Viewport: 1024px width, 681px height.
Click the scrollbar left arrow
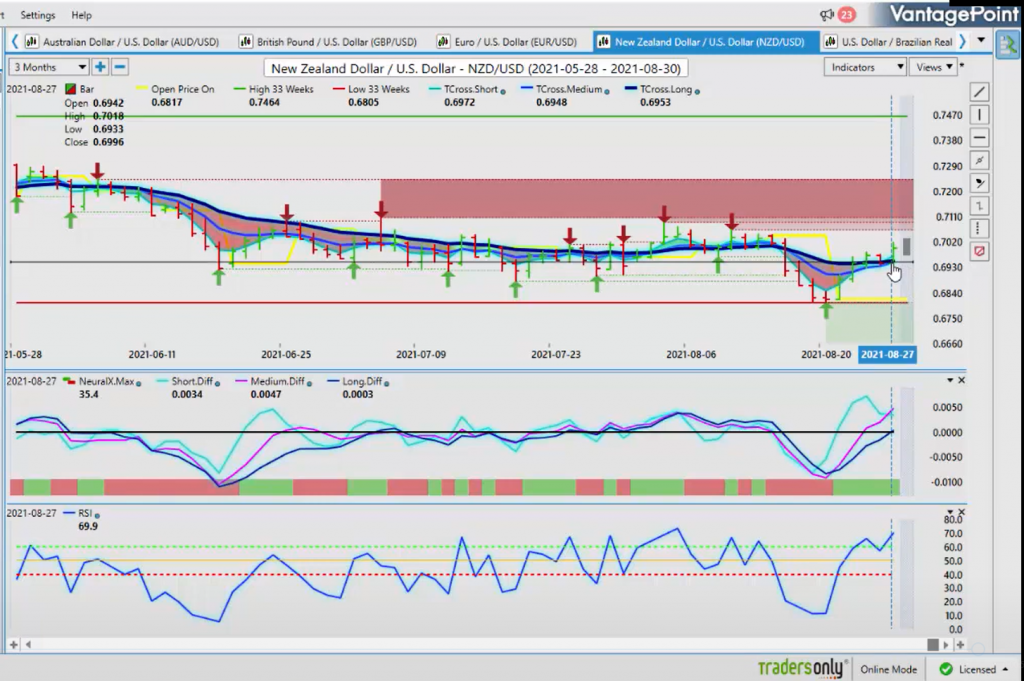tap(28, 644)
